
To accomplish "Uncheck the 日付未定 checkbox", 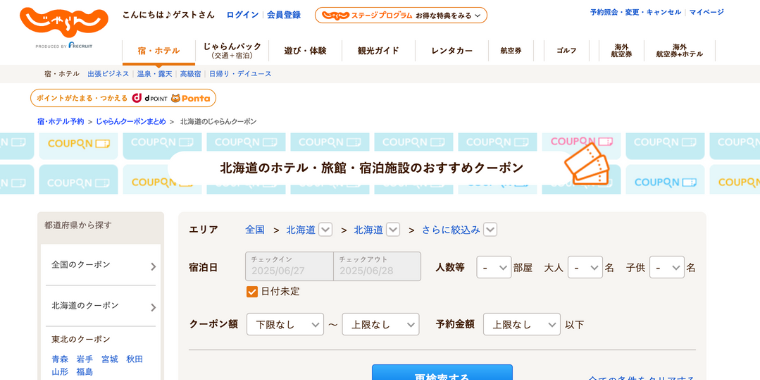I will 252,291.
